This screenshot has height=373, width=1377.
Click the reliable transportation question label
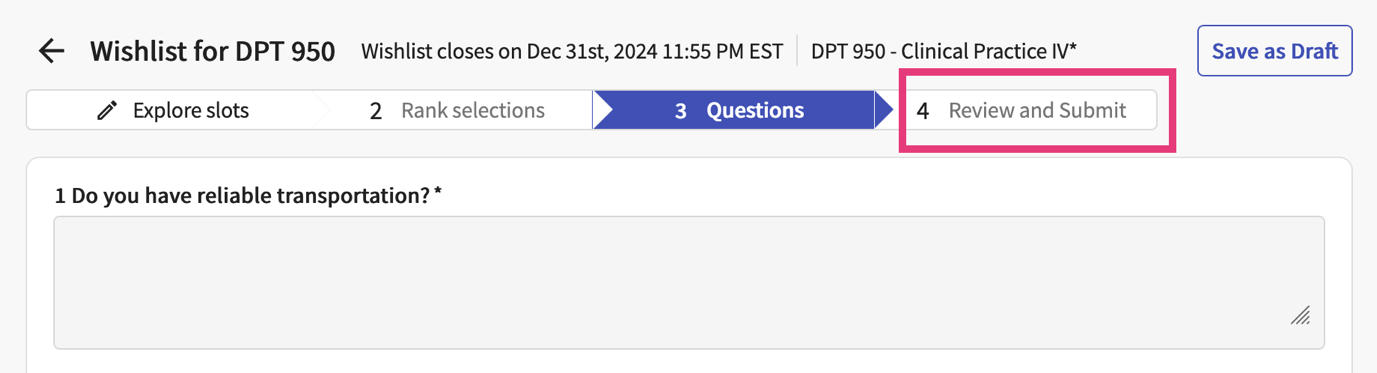click(242, 196)
